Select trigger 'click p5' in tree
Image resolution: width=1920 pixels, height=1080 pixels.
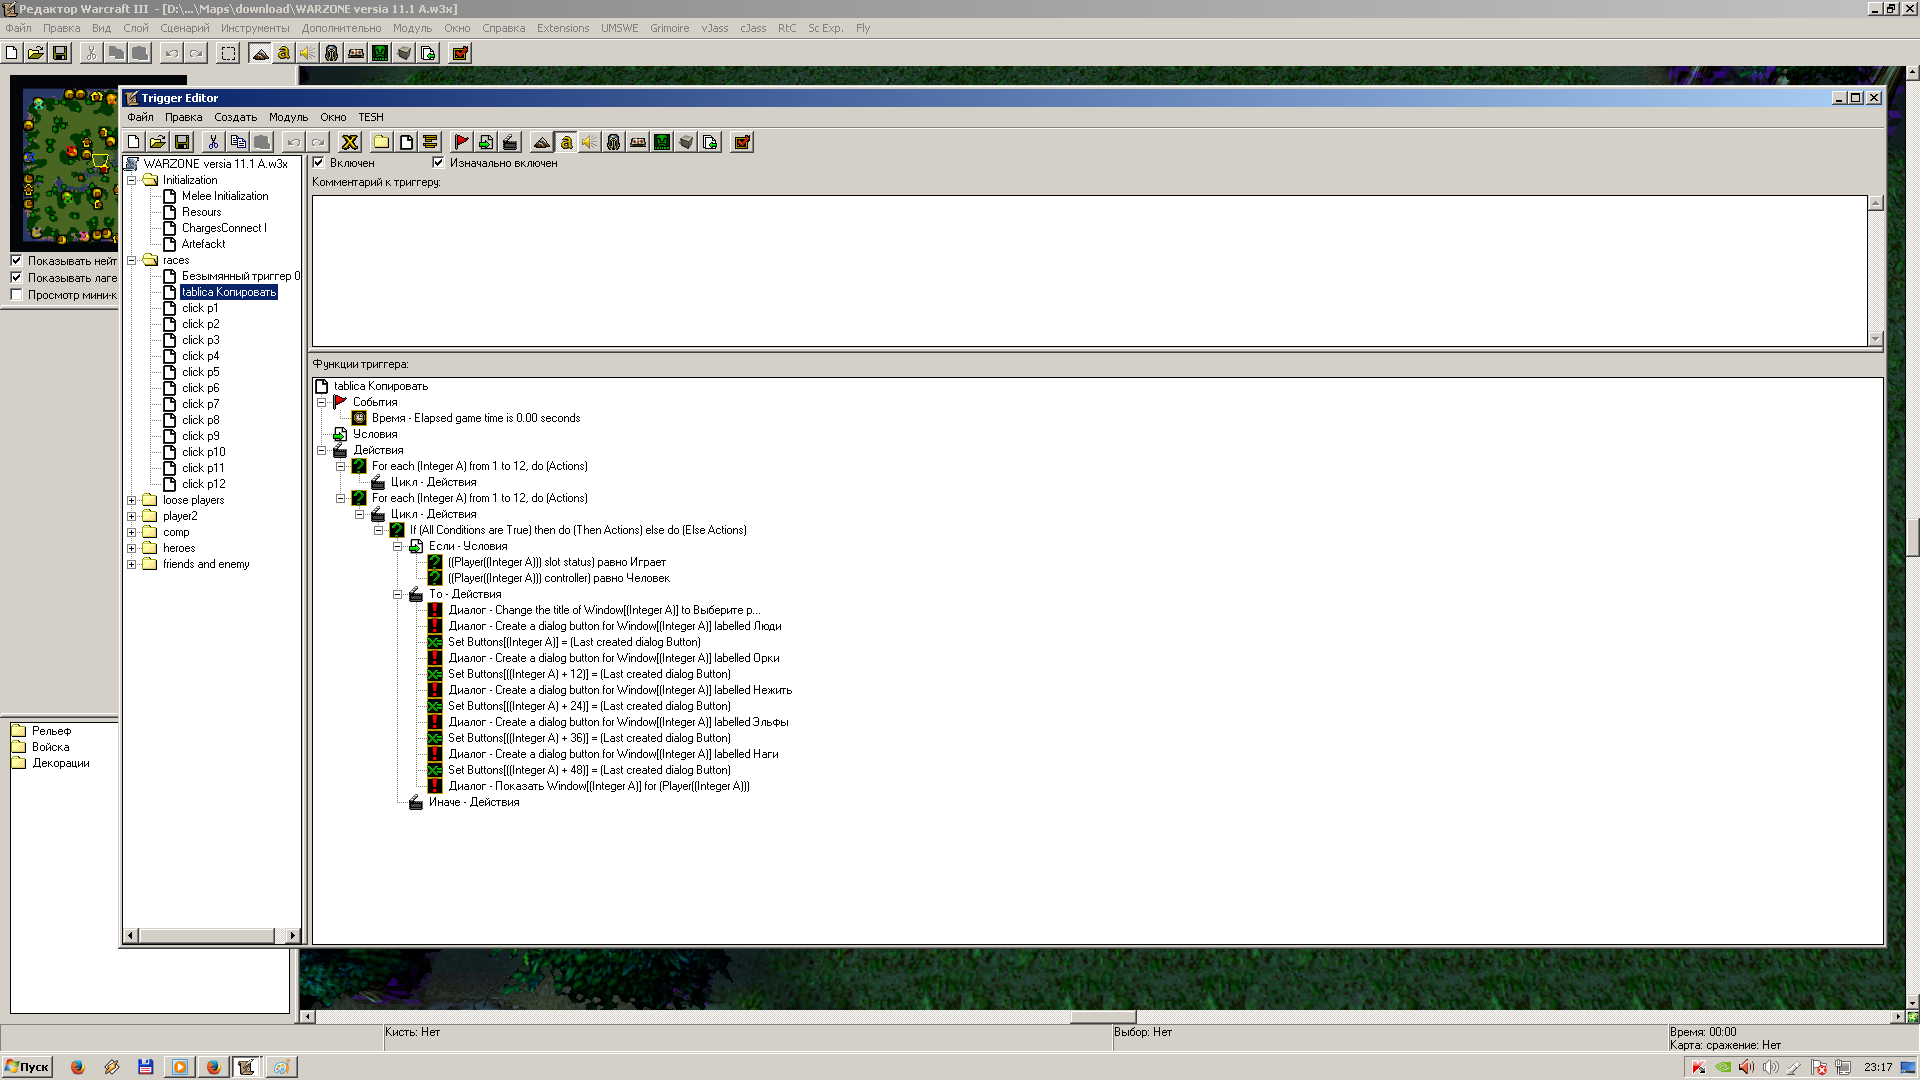pos(200,372)
